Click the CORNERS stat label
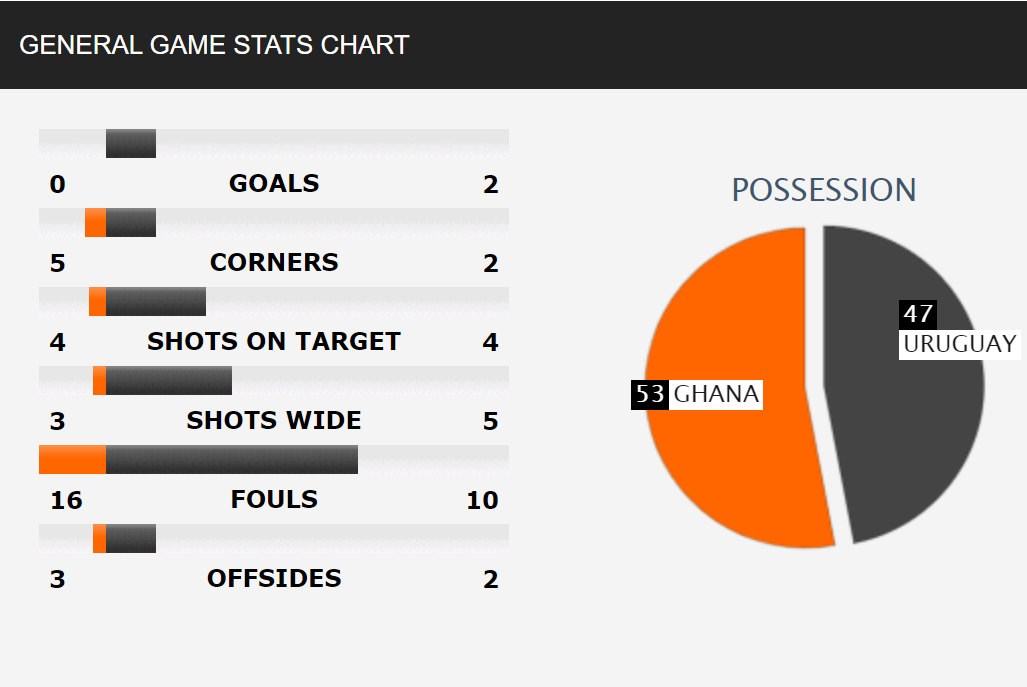Image resolution: width=1027 pixels, height=687 pixels. [274, 263]
